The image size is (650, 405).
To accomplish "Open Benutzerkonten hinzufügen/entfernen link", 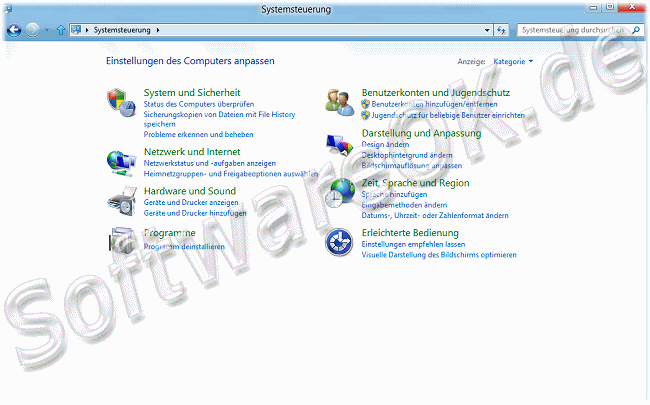I will 434,104.
